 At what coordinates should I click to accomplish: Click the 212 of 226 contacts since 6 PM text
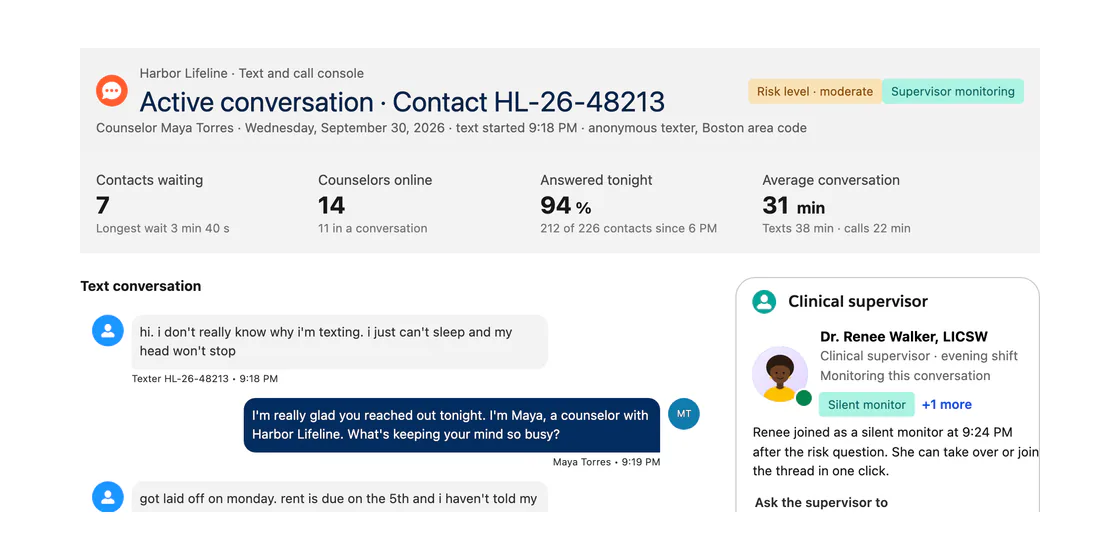coord(629,229)
